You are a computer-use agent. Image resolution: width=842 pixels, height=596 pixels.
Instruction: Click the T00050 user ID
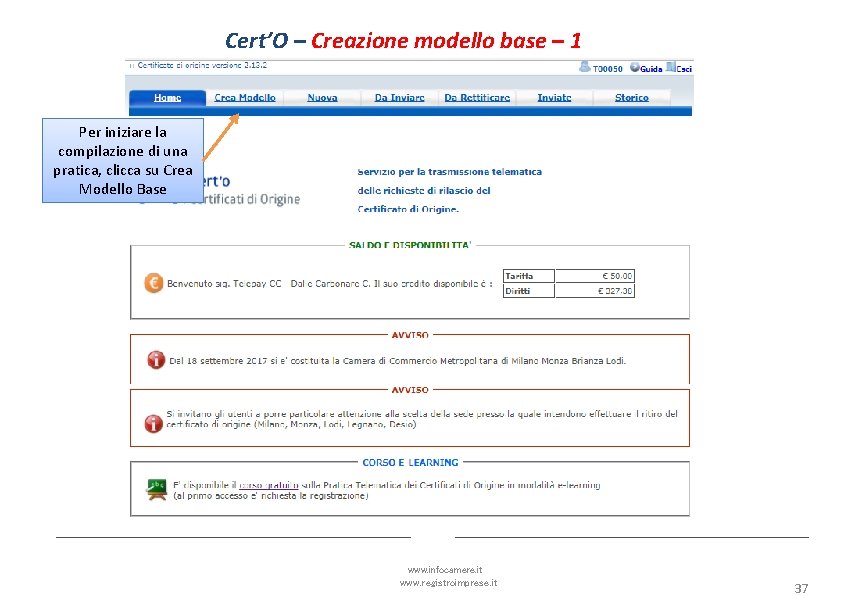click(607, 69)
